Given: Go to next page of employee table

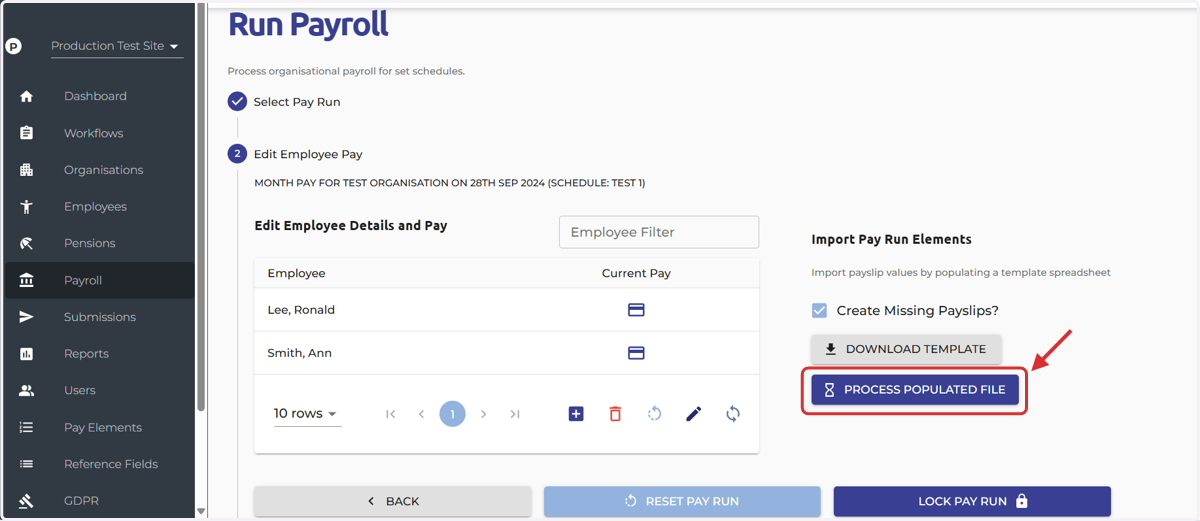Looking at the screenshot, I should point(483,414).
